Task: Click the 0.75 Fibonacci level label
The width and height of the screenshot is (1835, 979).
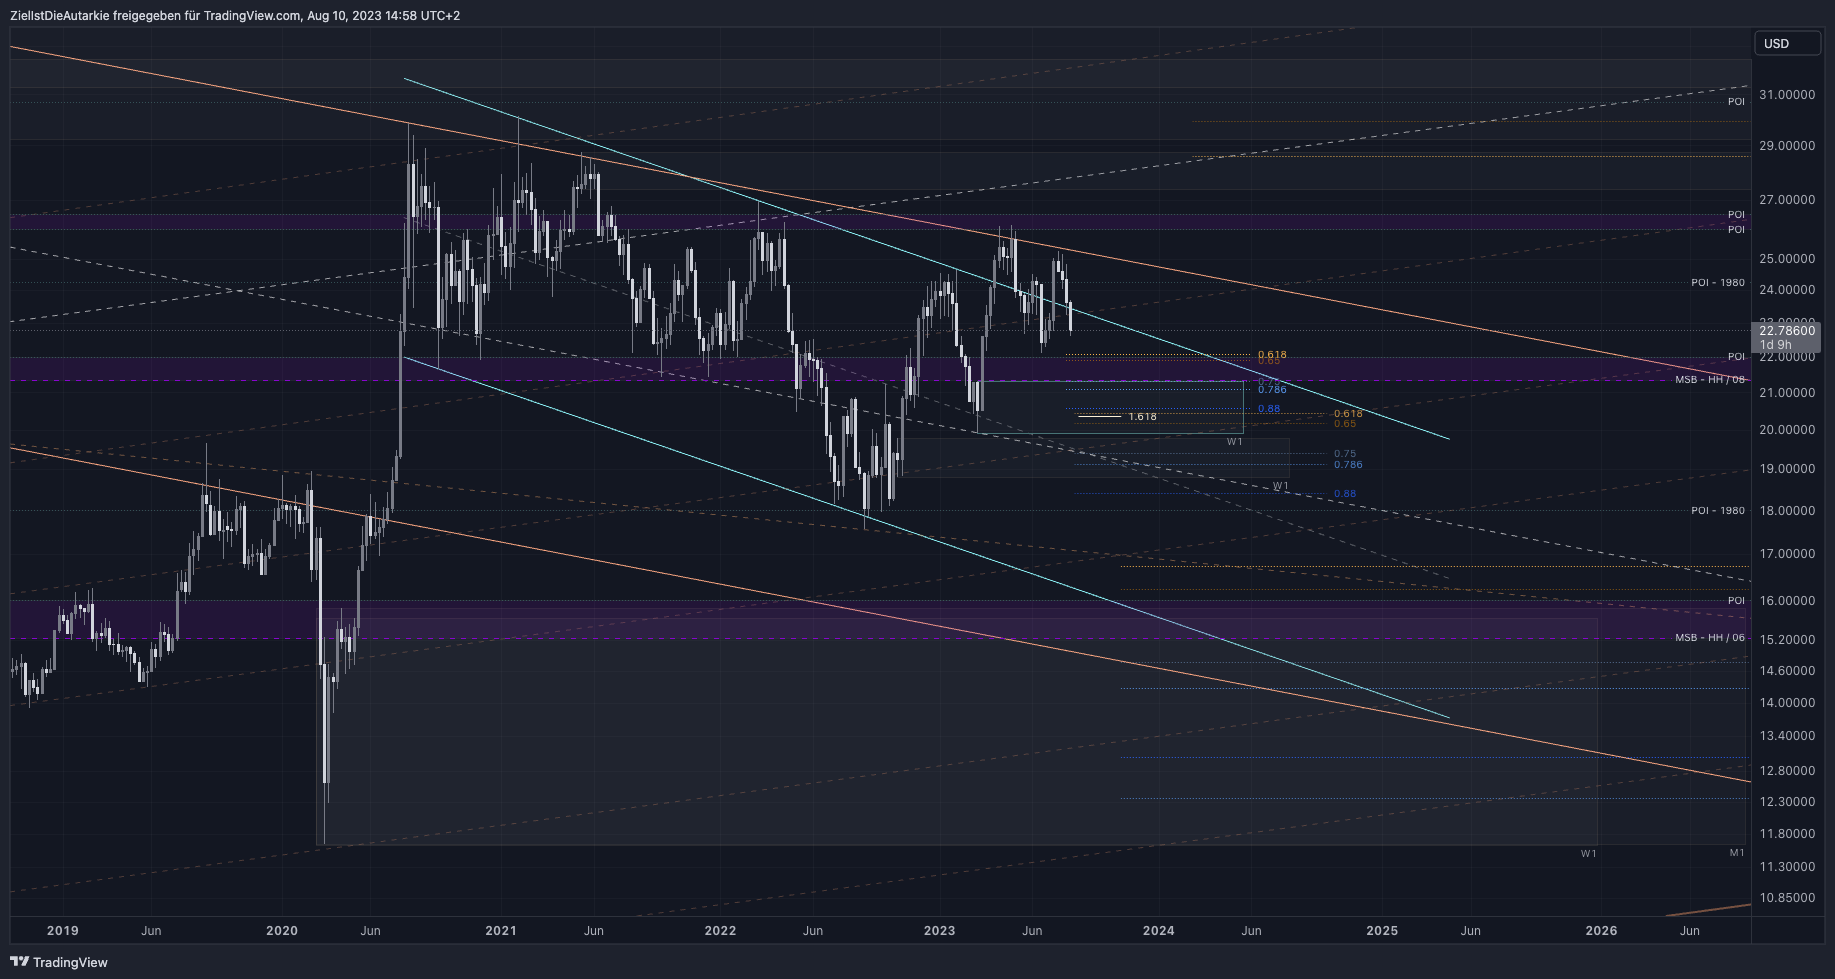Action: [x=1345, y=454]
